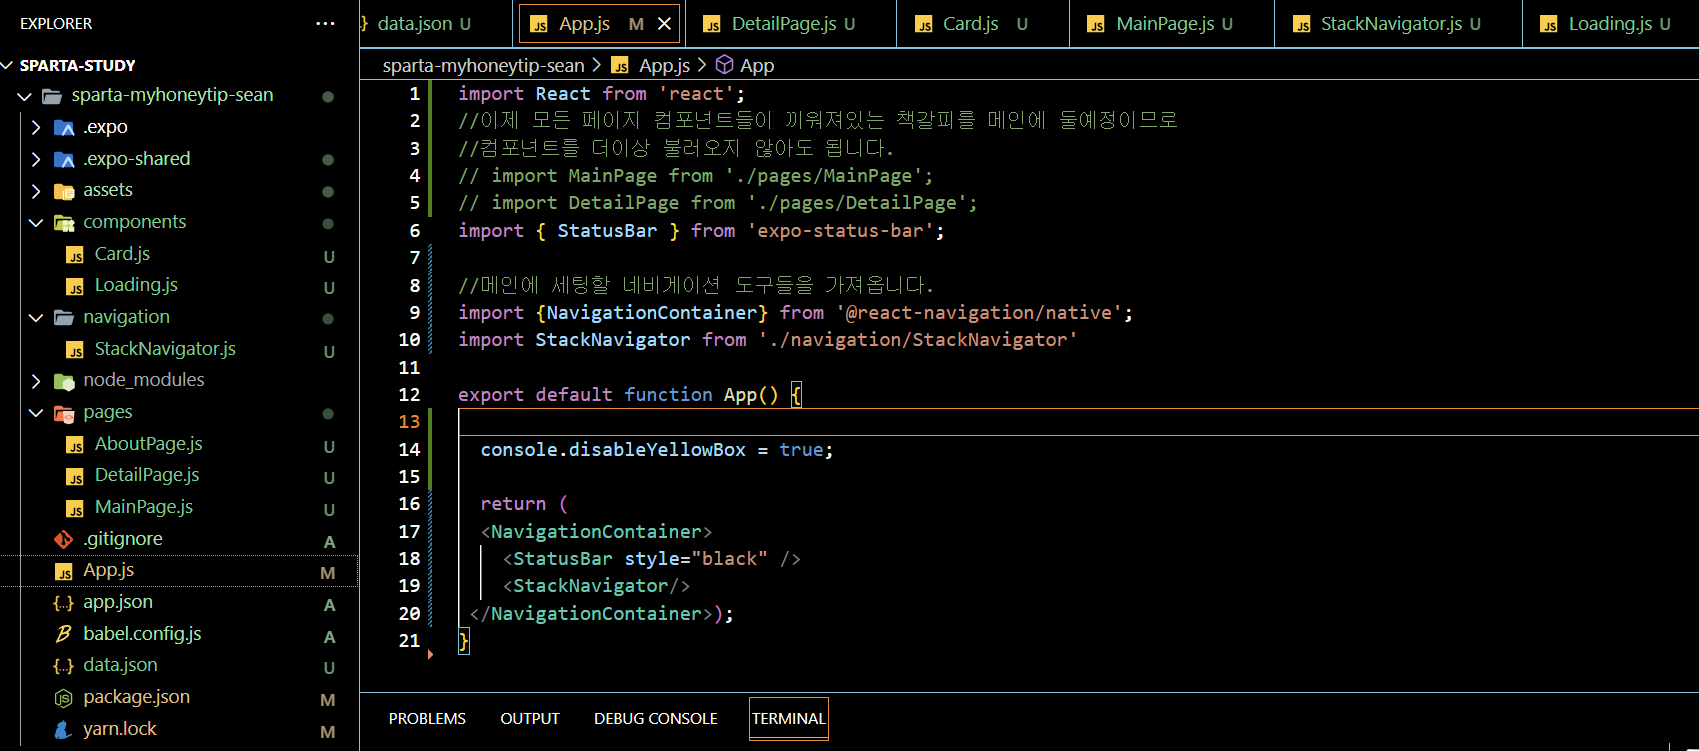1699x751 pixels.
Task: Expand the node_modules folder
Action: [36, 381]
